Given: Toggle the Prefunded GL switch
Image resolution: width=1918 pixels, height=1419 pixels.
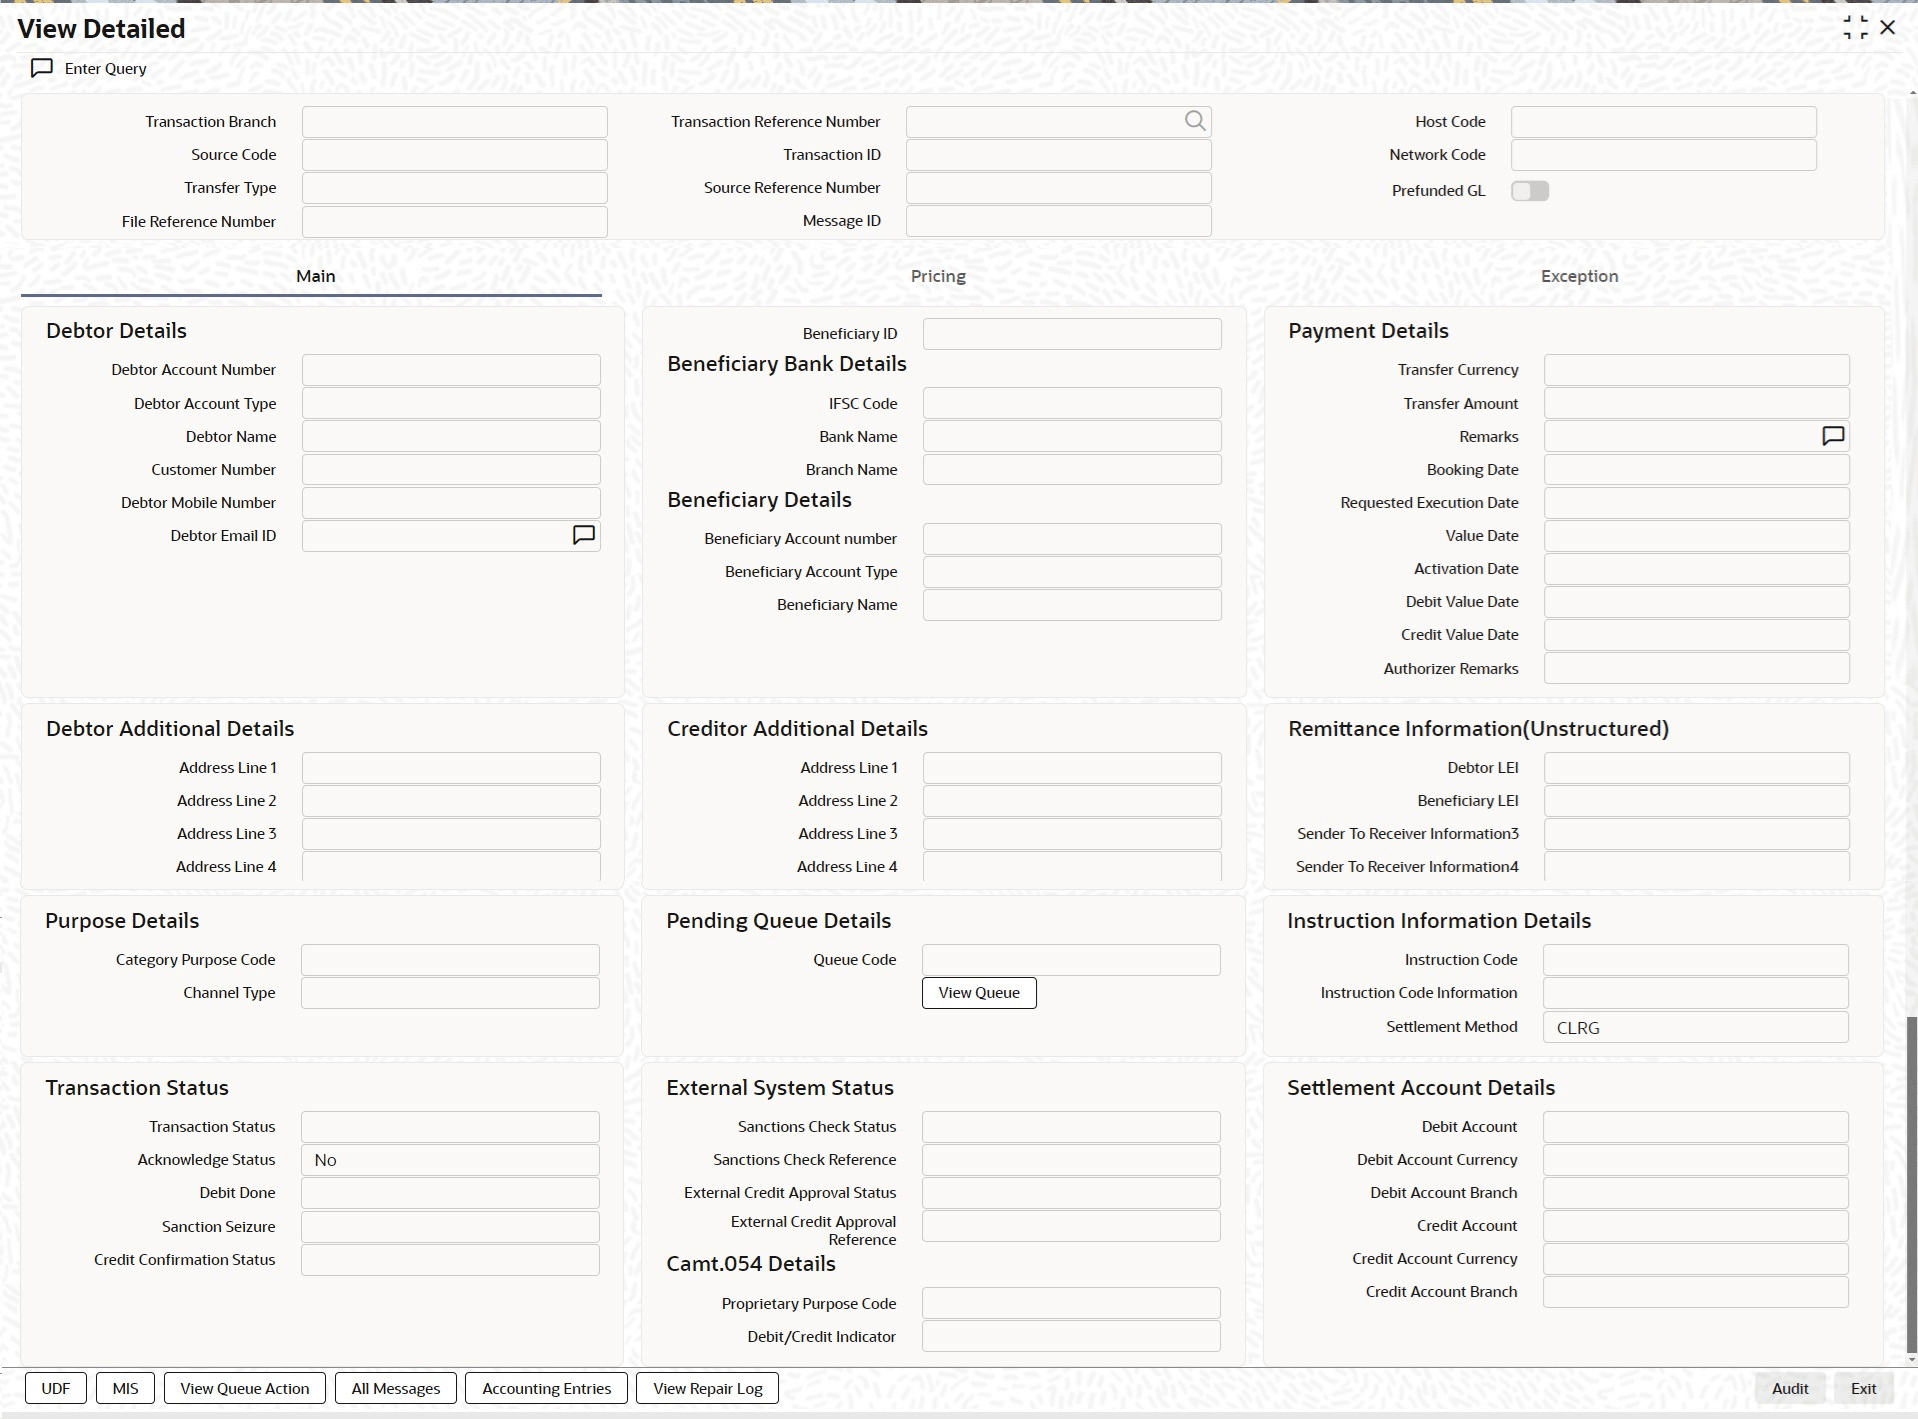Looking at the screenshot, I should [1530, 190].
